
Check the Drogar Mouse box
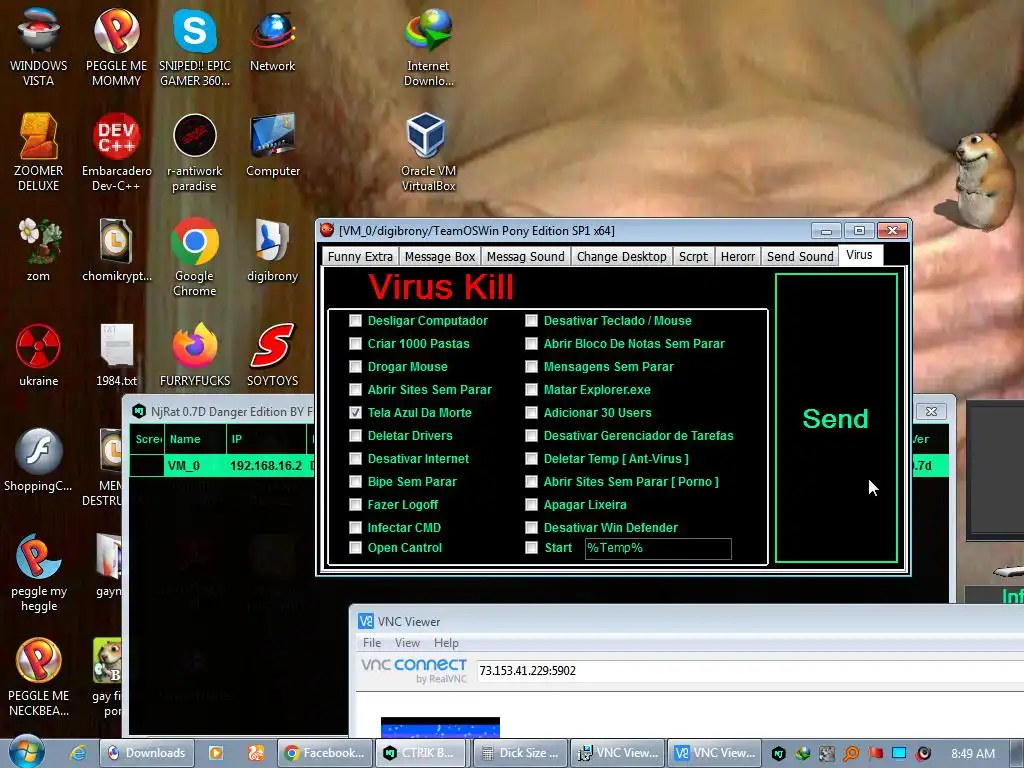click(355, 366)
